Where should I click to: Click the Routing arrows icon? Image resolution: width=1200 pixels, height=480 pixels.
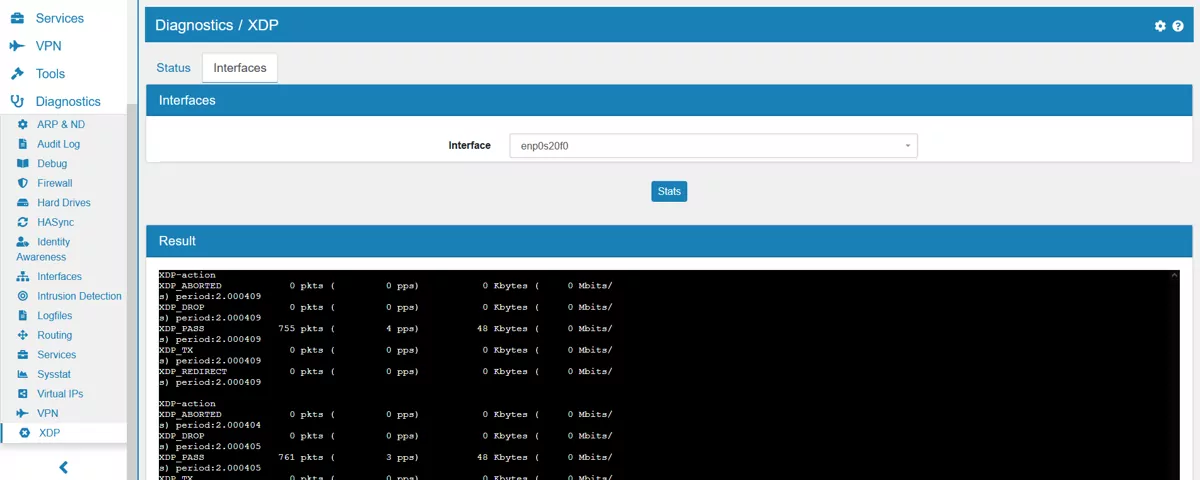(23, 335)
